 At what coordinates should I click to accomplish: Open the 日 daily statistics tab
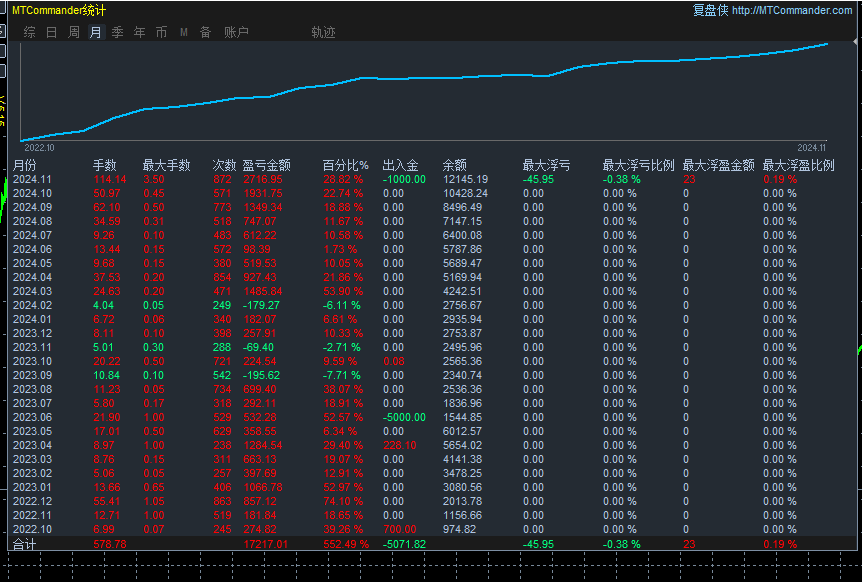(x=52, y=32)
